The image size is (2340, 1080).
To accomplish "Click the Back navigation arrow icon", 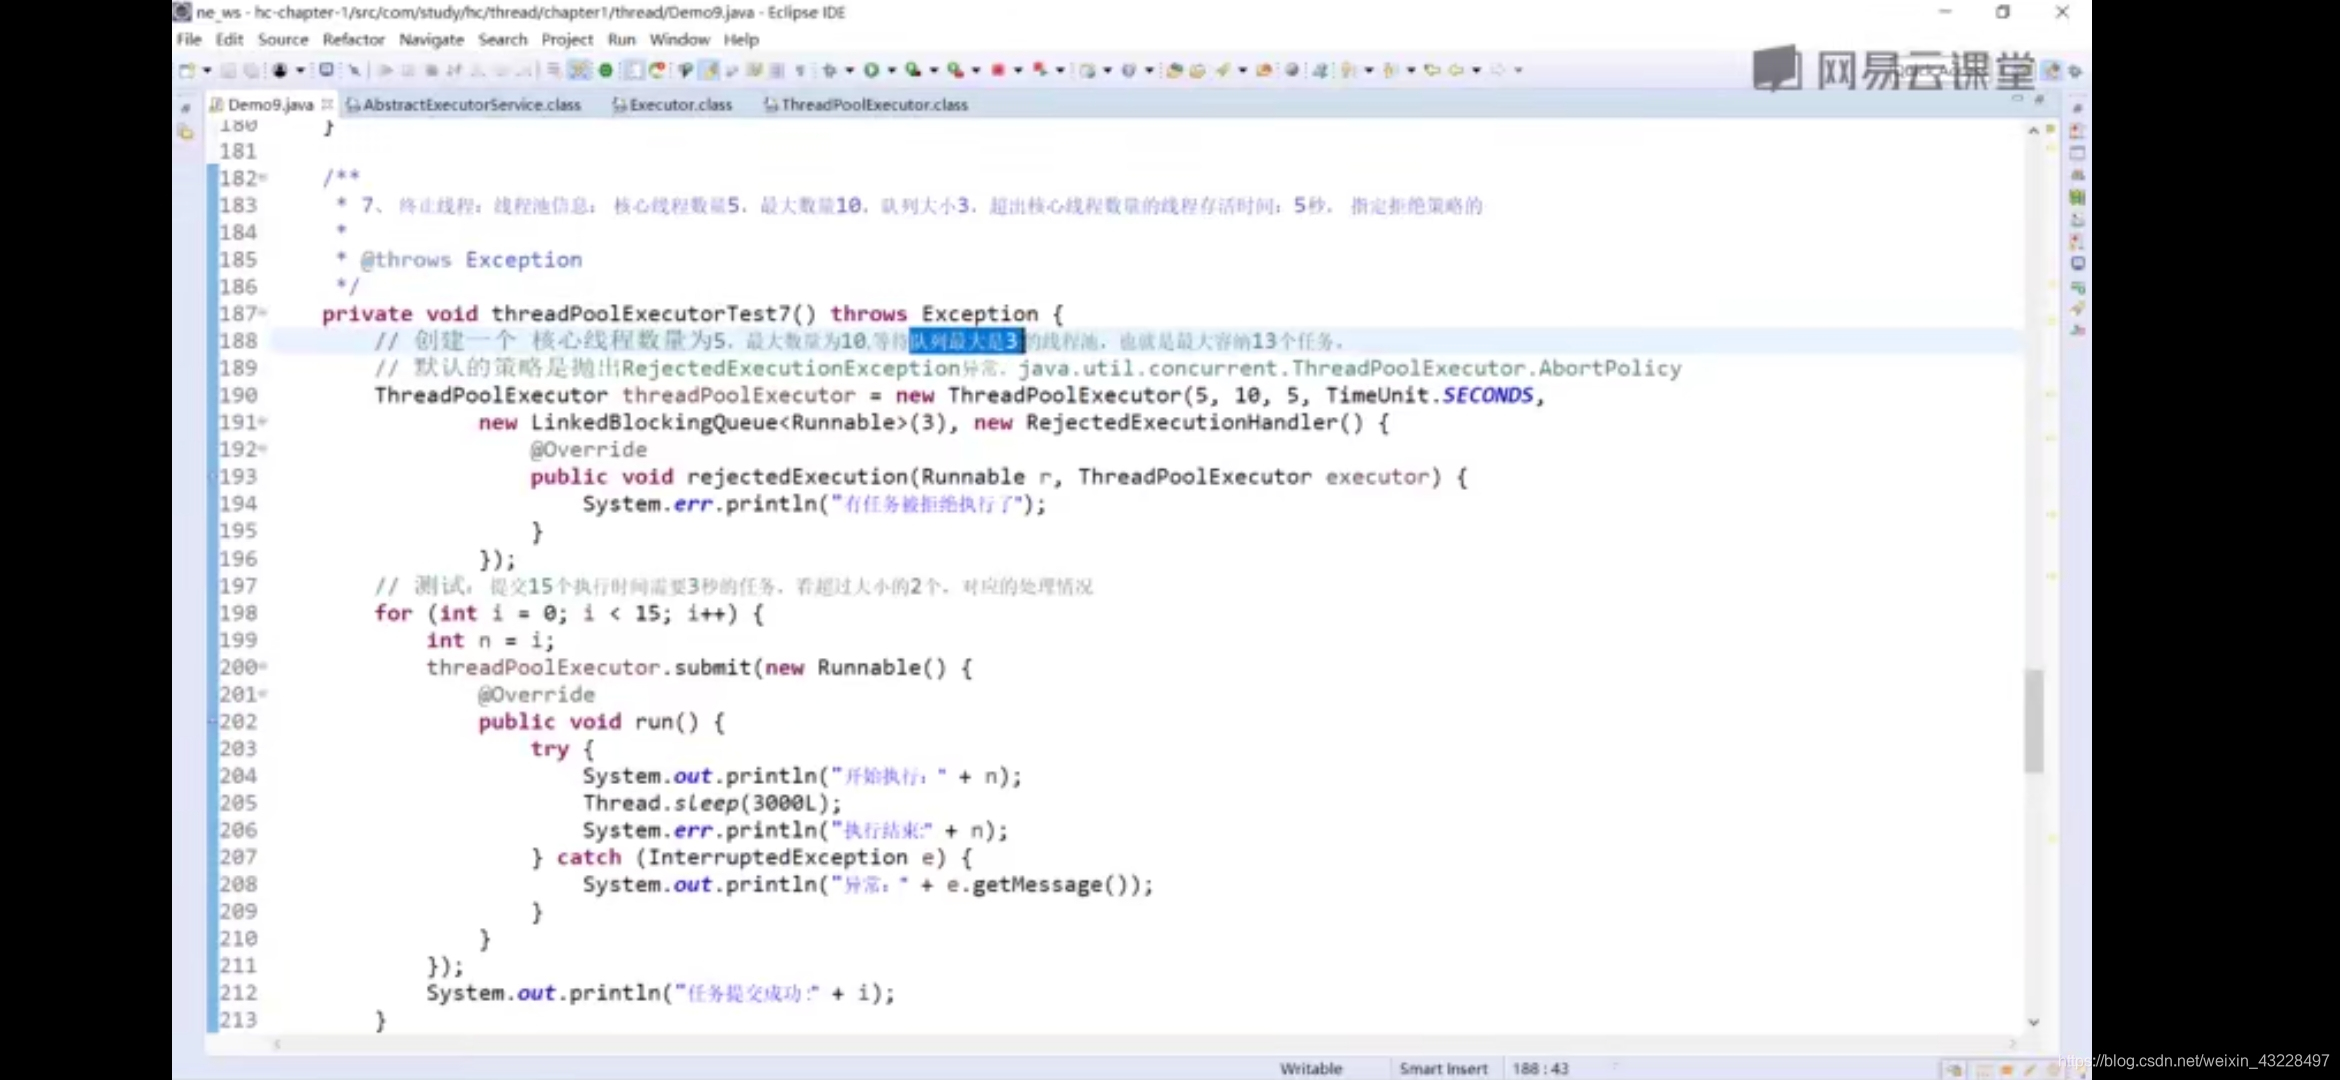I will 1456,70.
